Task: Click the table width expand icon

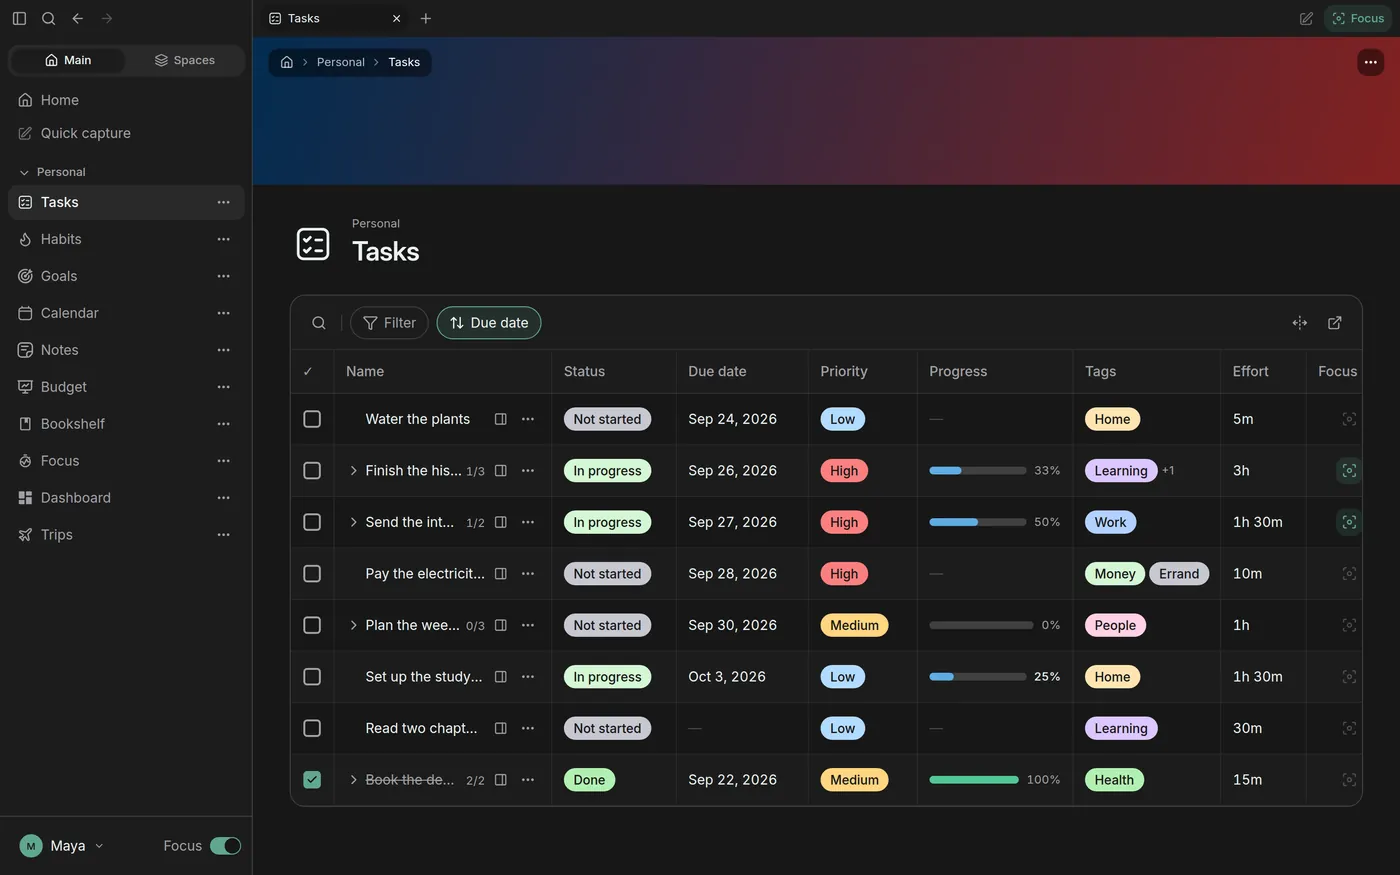Action: [x=1300, y=323]
